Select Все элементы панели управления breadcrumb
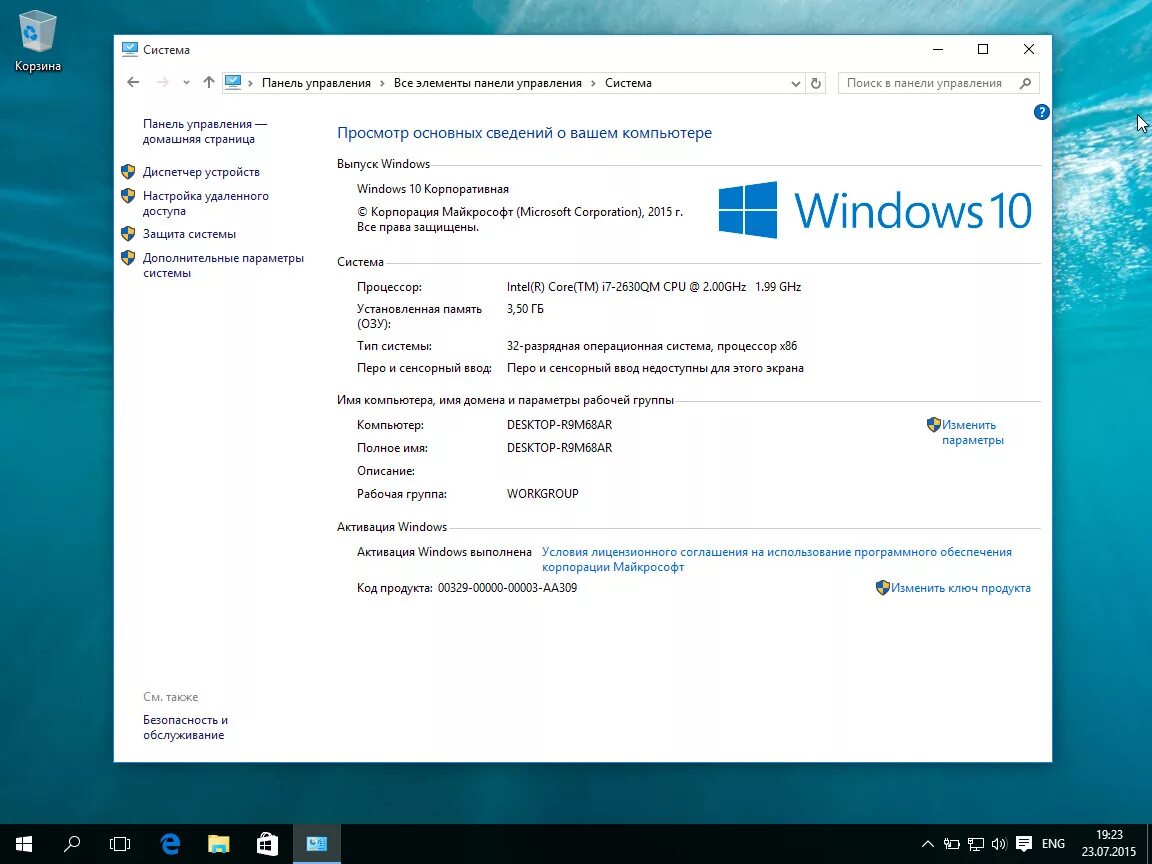Screen dimensions: 1152x864 [x=487, y=83]
